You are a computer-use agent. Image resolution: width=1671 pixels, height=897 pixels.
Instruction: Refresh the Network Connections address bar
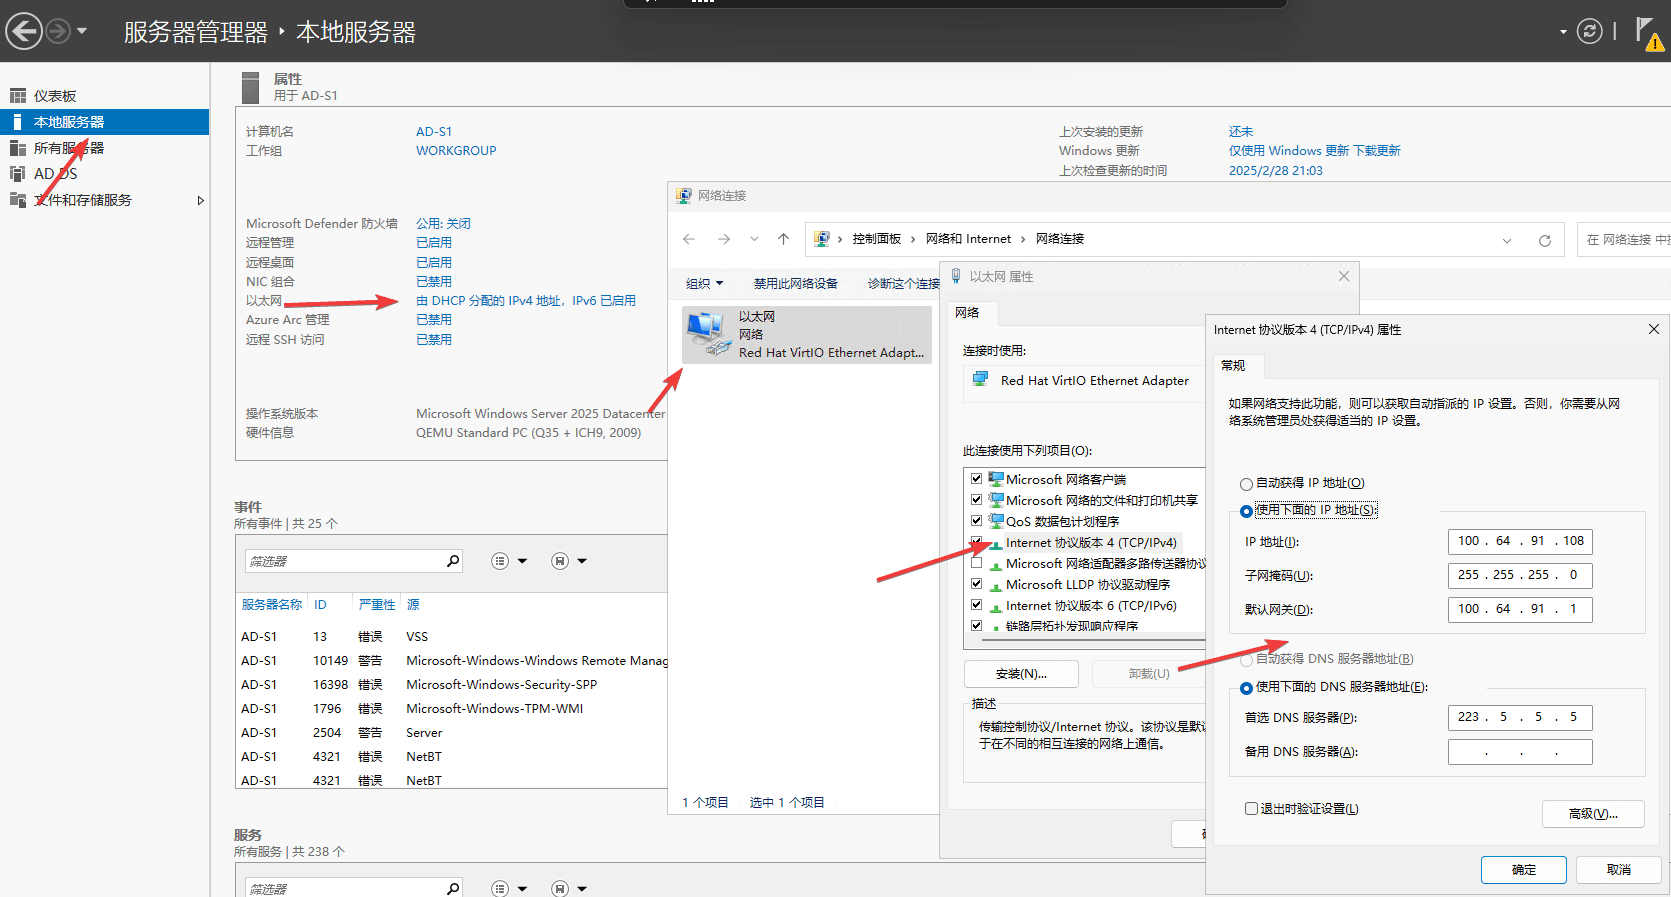[x=1544, y=240]
